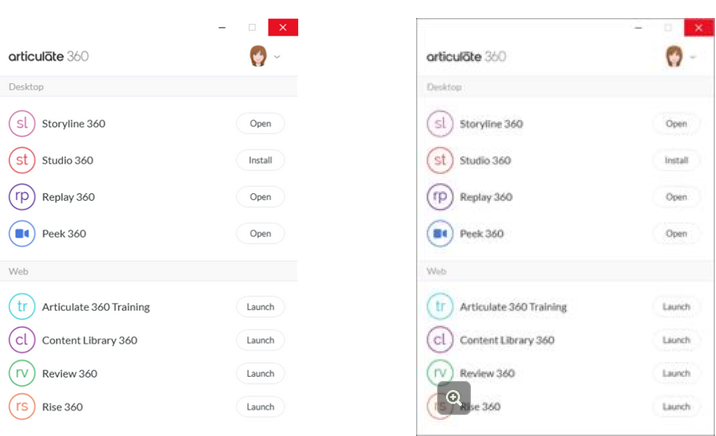Select Content Library 360 text in right window
This screenshot has width=716, height=436.
[x=507, y=340]
